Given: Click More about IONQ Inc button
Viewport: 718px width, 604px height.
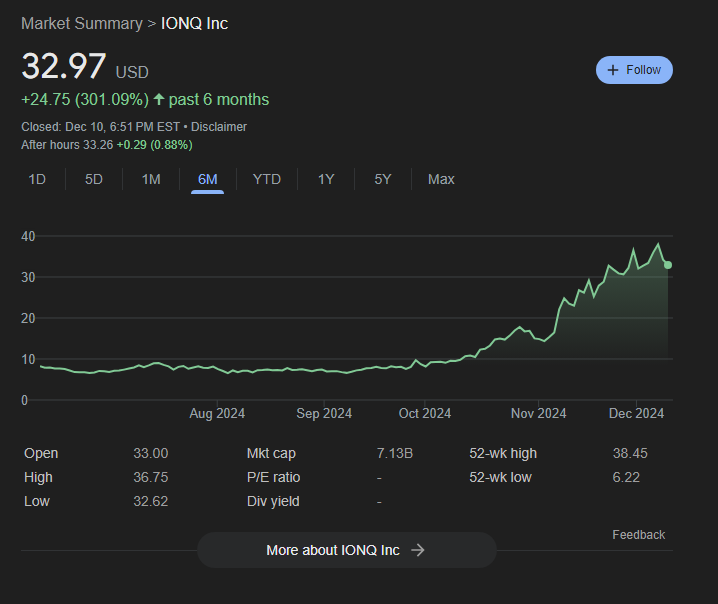Looking at the screenshot, I should tap(347, 550).
